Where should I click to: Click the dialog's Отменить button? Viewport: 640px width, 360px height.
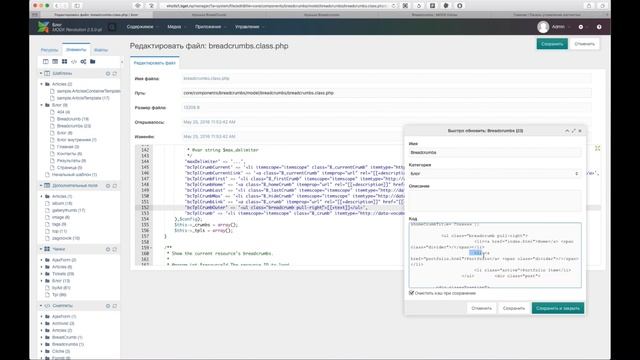point(482,308)
